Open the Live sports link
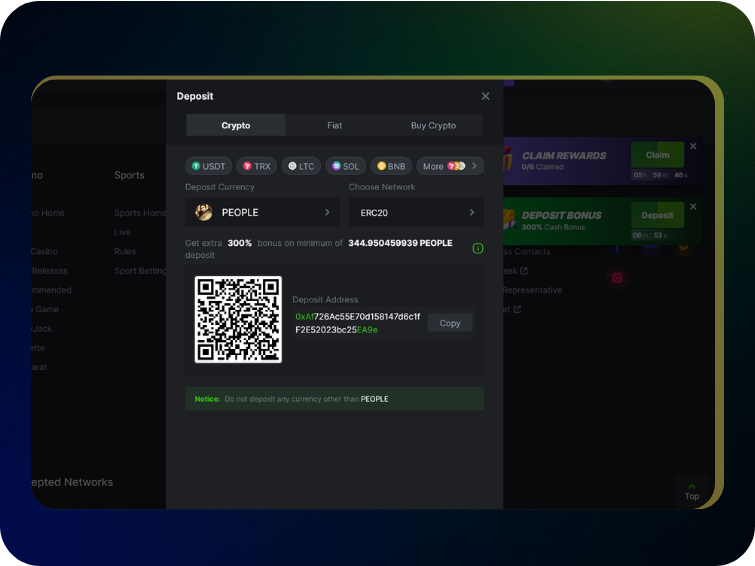755x566 pixels. coord(122,232)
